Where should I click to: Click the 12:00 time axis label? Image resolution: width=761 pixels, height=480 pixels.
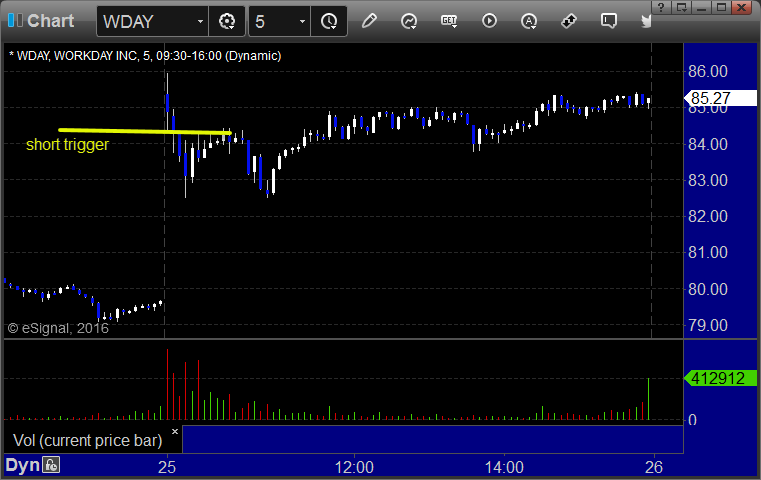(x=354, y=467)
